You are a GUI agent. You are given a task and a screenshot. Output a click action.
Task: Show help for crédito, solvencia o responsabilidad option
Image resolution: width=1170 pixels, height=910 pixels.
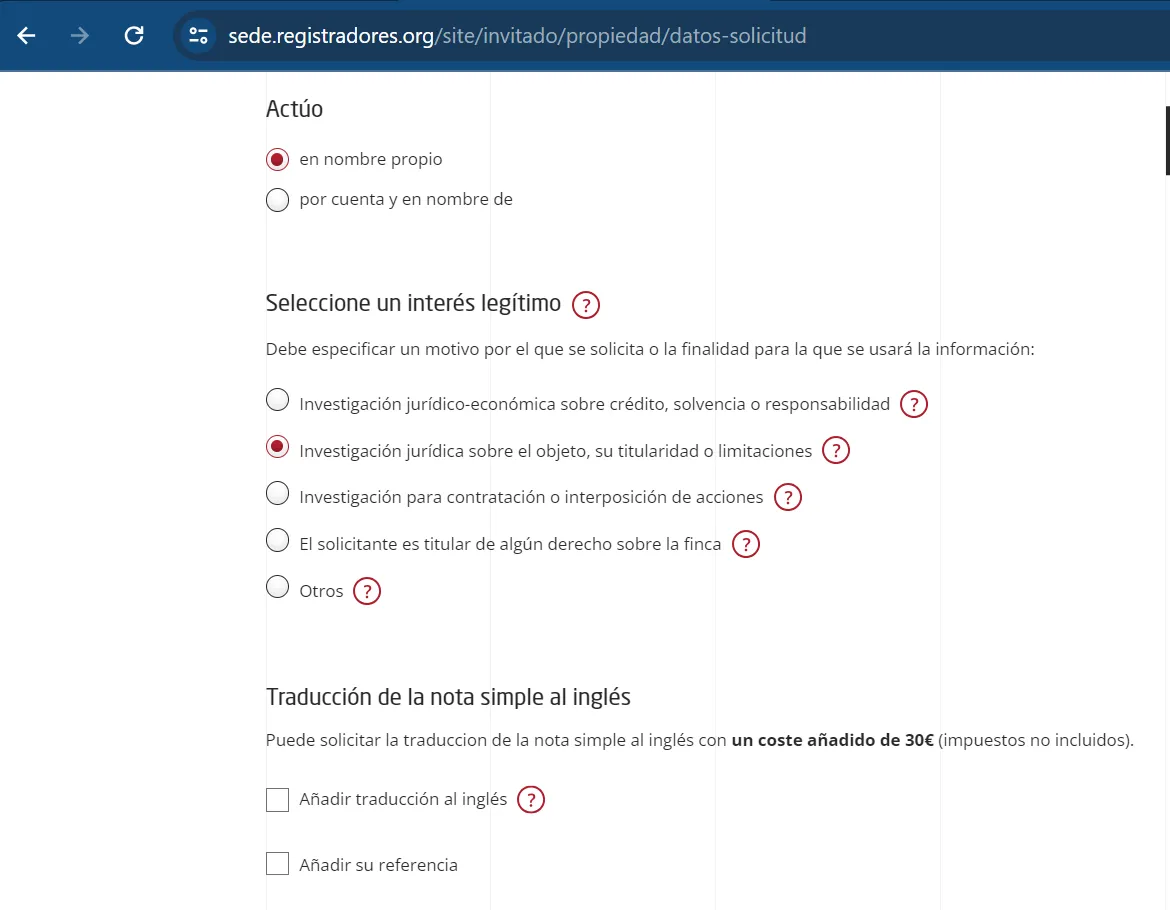coord(914,405)
